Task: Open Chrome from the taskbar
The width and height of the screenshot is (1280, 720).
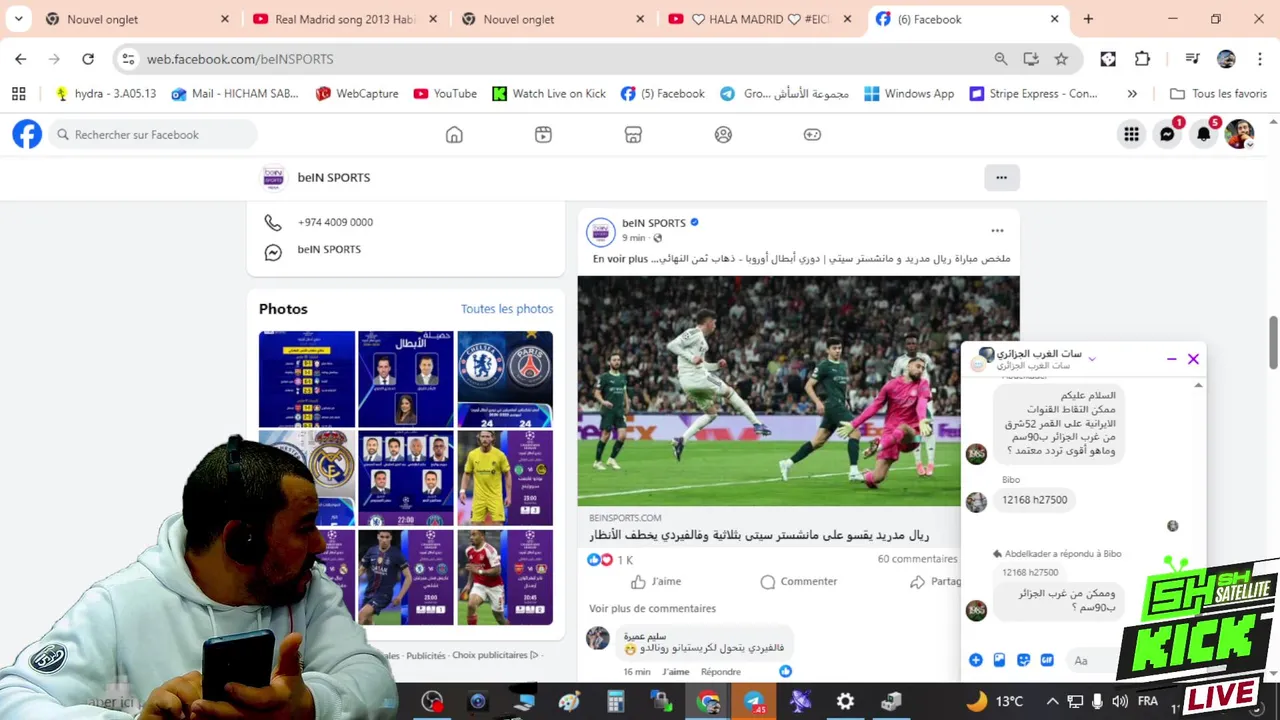Action: point(708,702)
